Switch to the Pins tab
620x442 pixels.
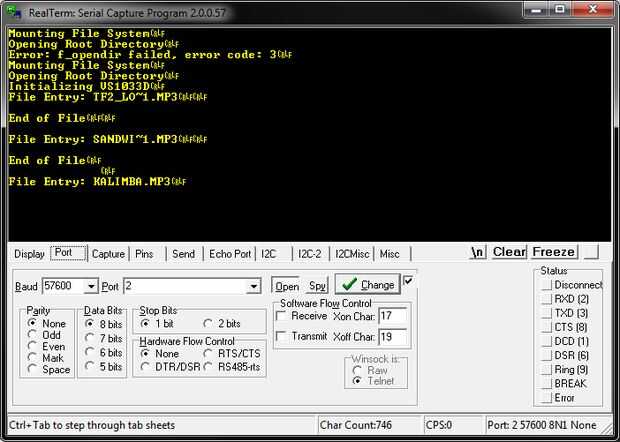144,254
